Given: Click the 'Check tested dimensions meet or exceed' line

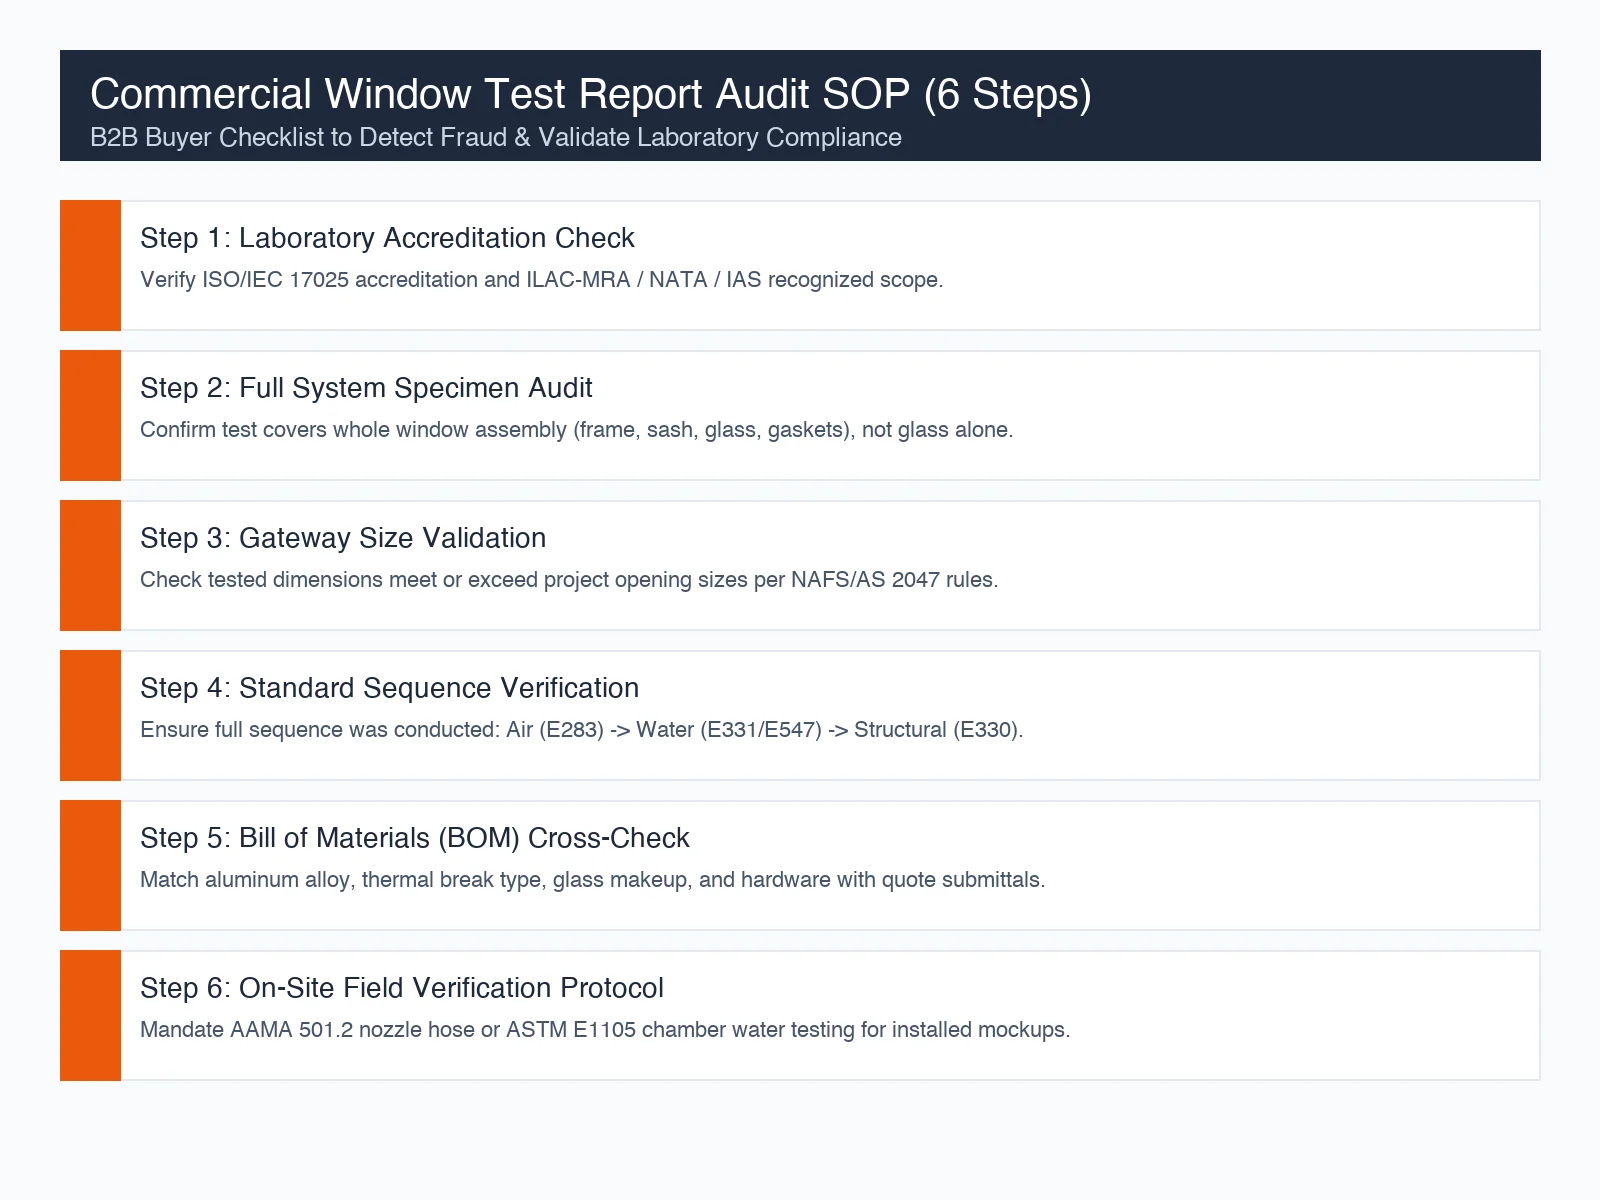Looking at the screenshot, I should (x=569, y=580).
